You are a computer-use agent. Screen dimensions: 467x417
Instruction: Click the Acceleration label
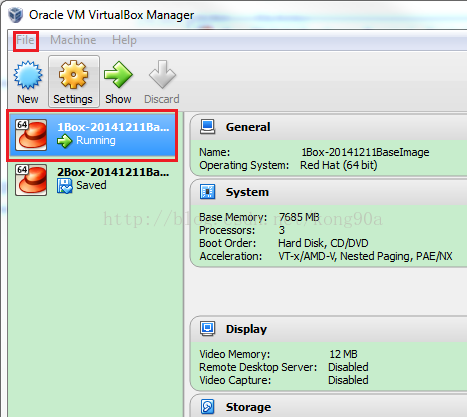click(x=231, y=256)
